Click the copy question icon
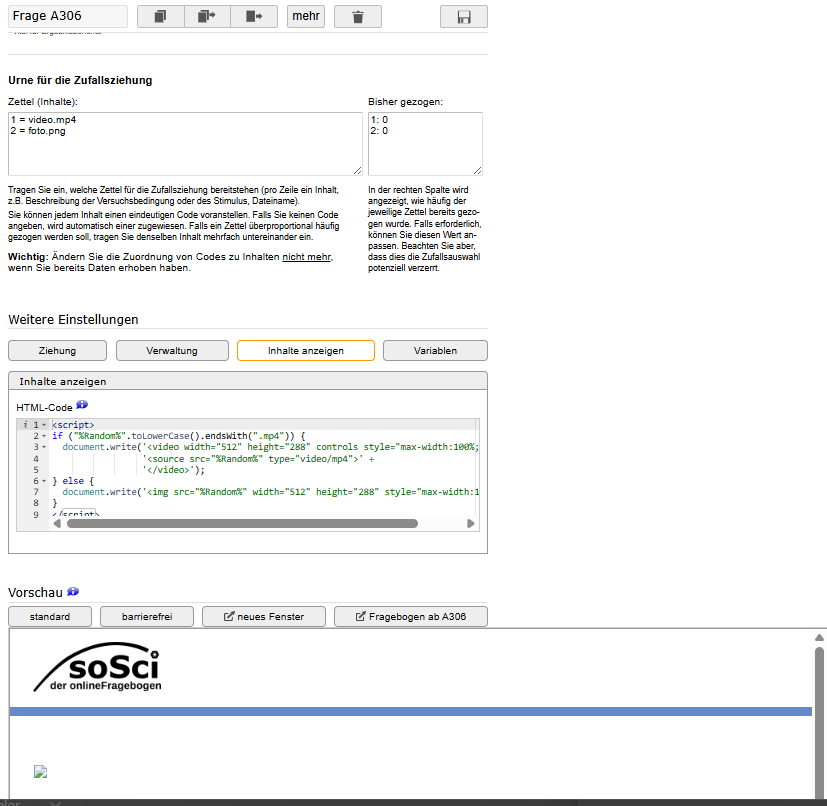 point(160,17)
